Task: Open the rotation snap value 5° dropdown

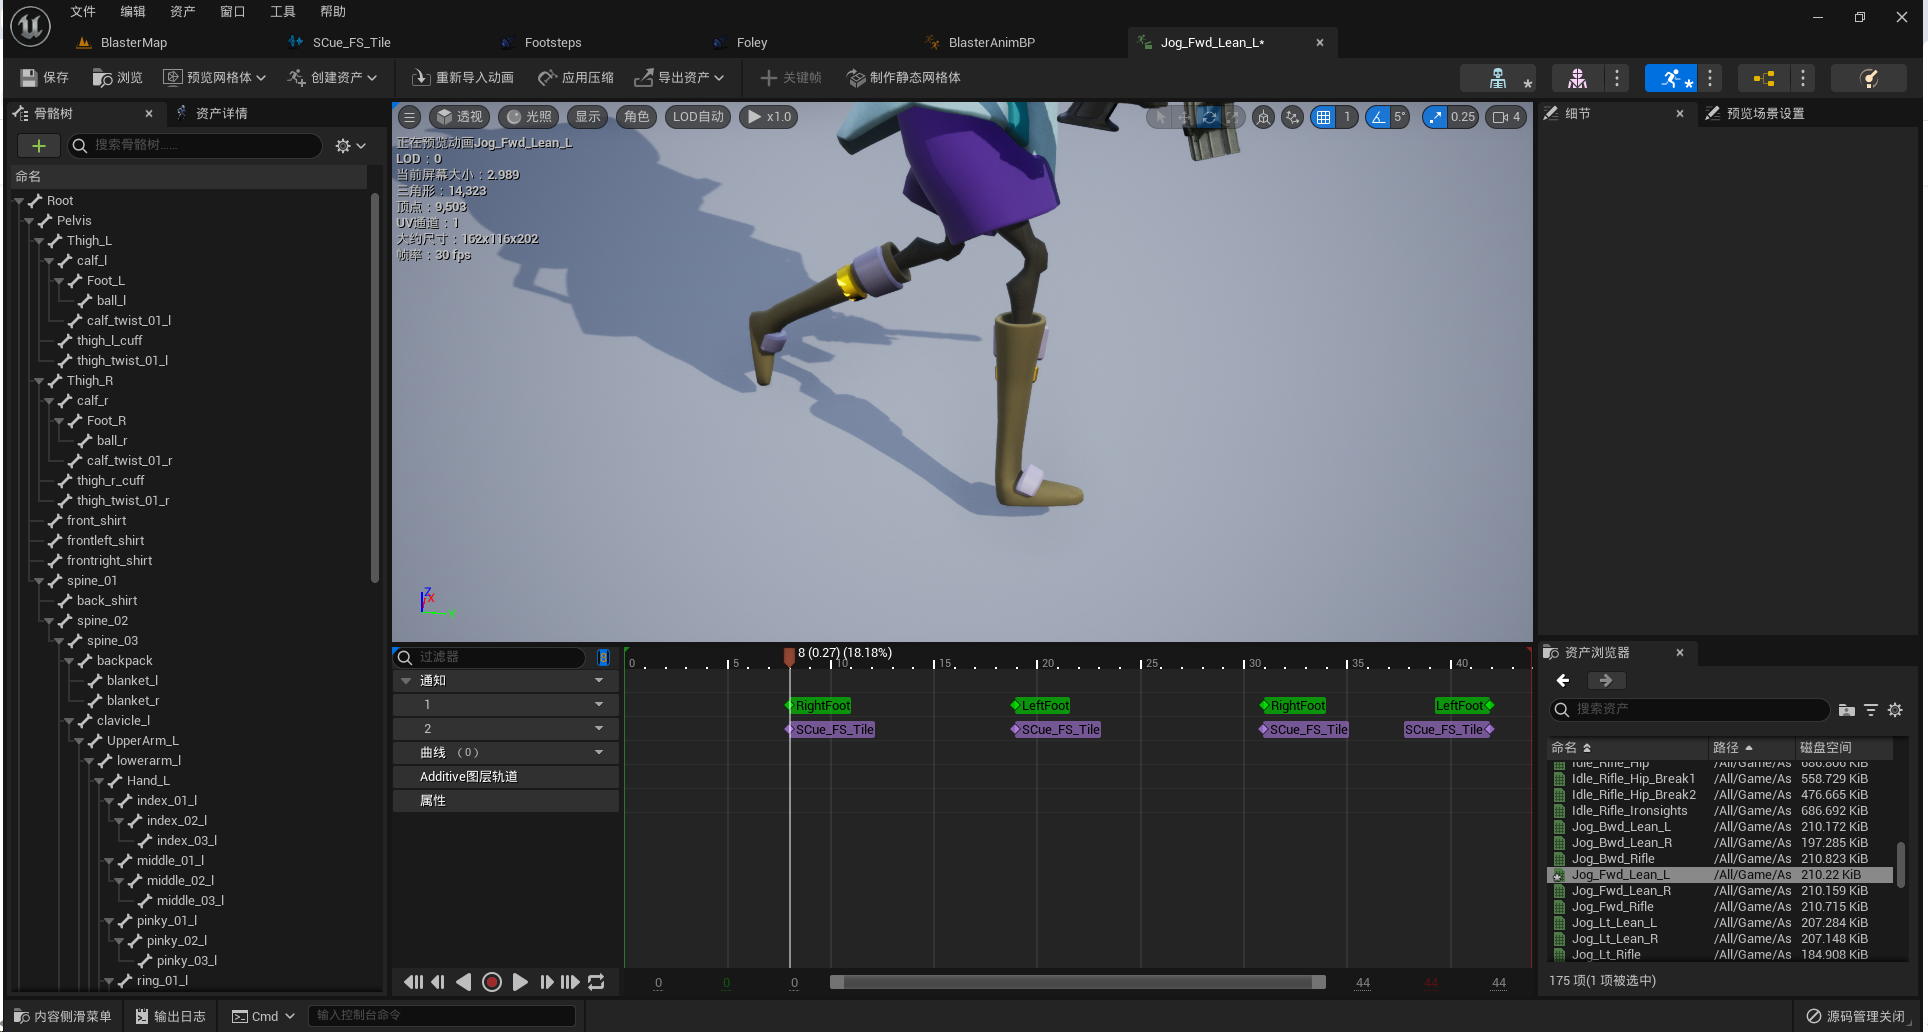Action: coord(1399,117)
